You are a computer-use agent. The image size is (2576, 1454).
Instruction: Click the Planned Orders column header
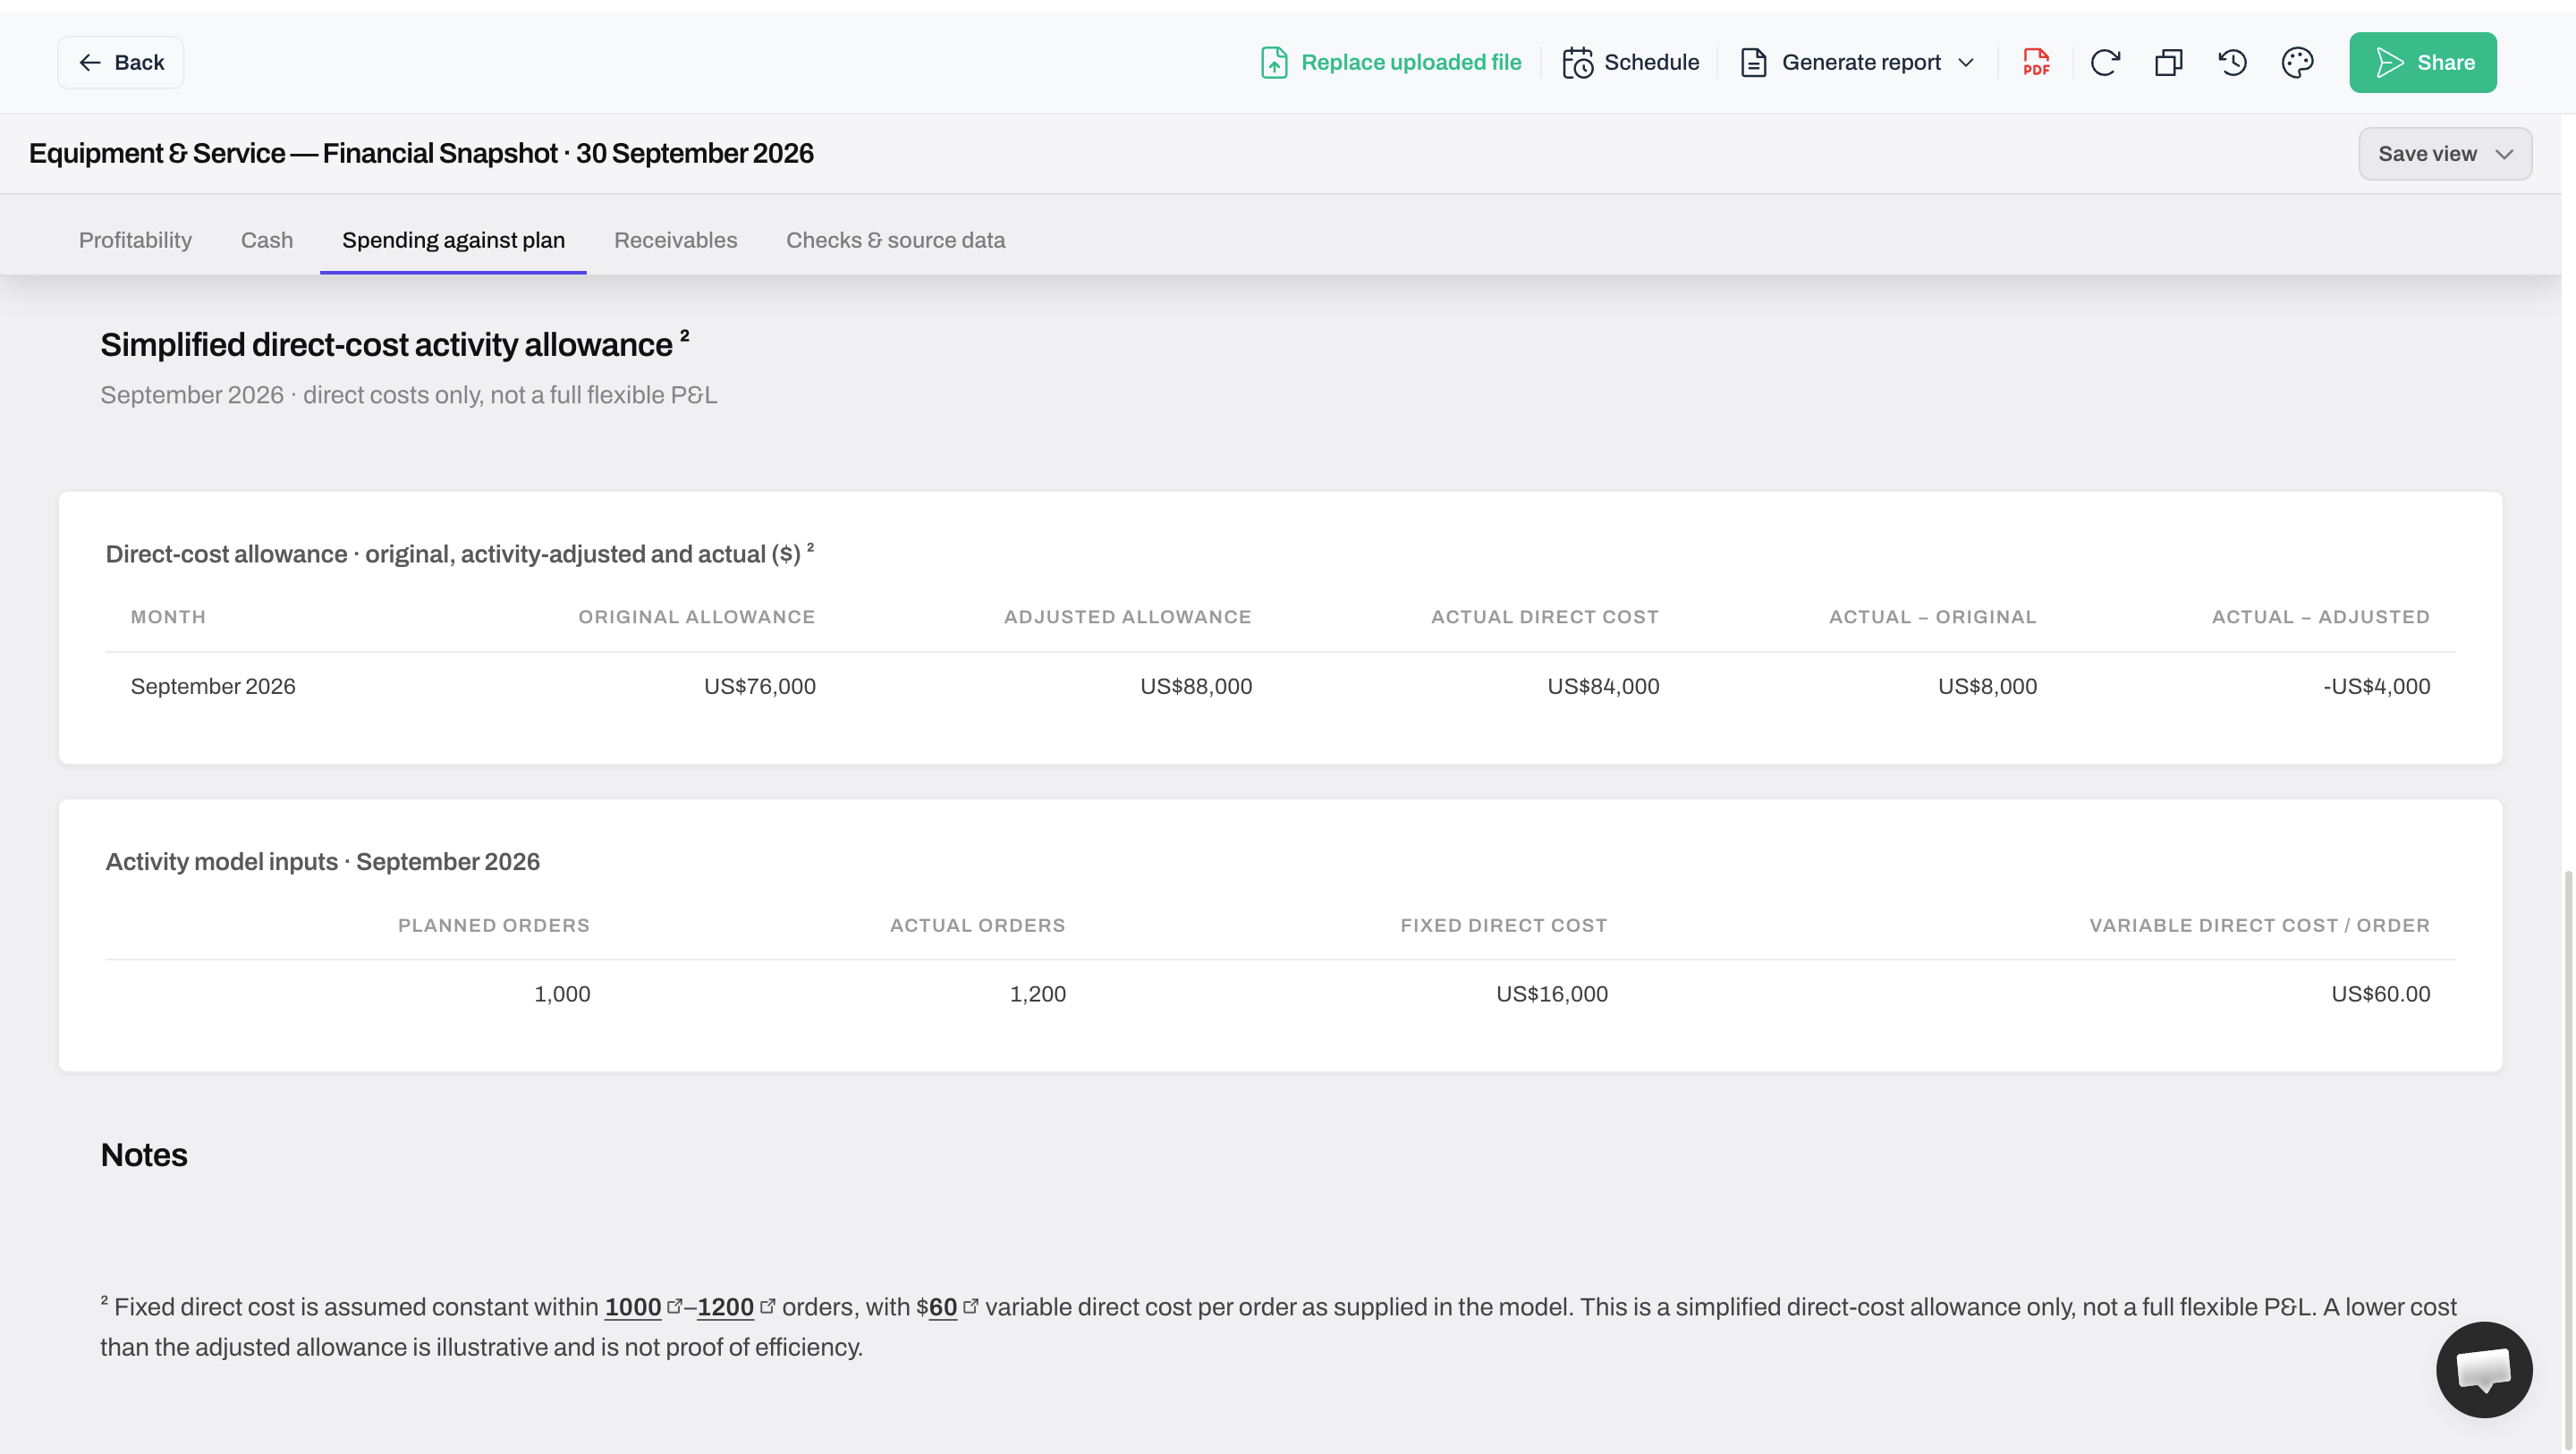point(494,925)
